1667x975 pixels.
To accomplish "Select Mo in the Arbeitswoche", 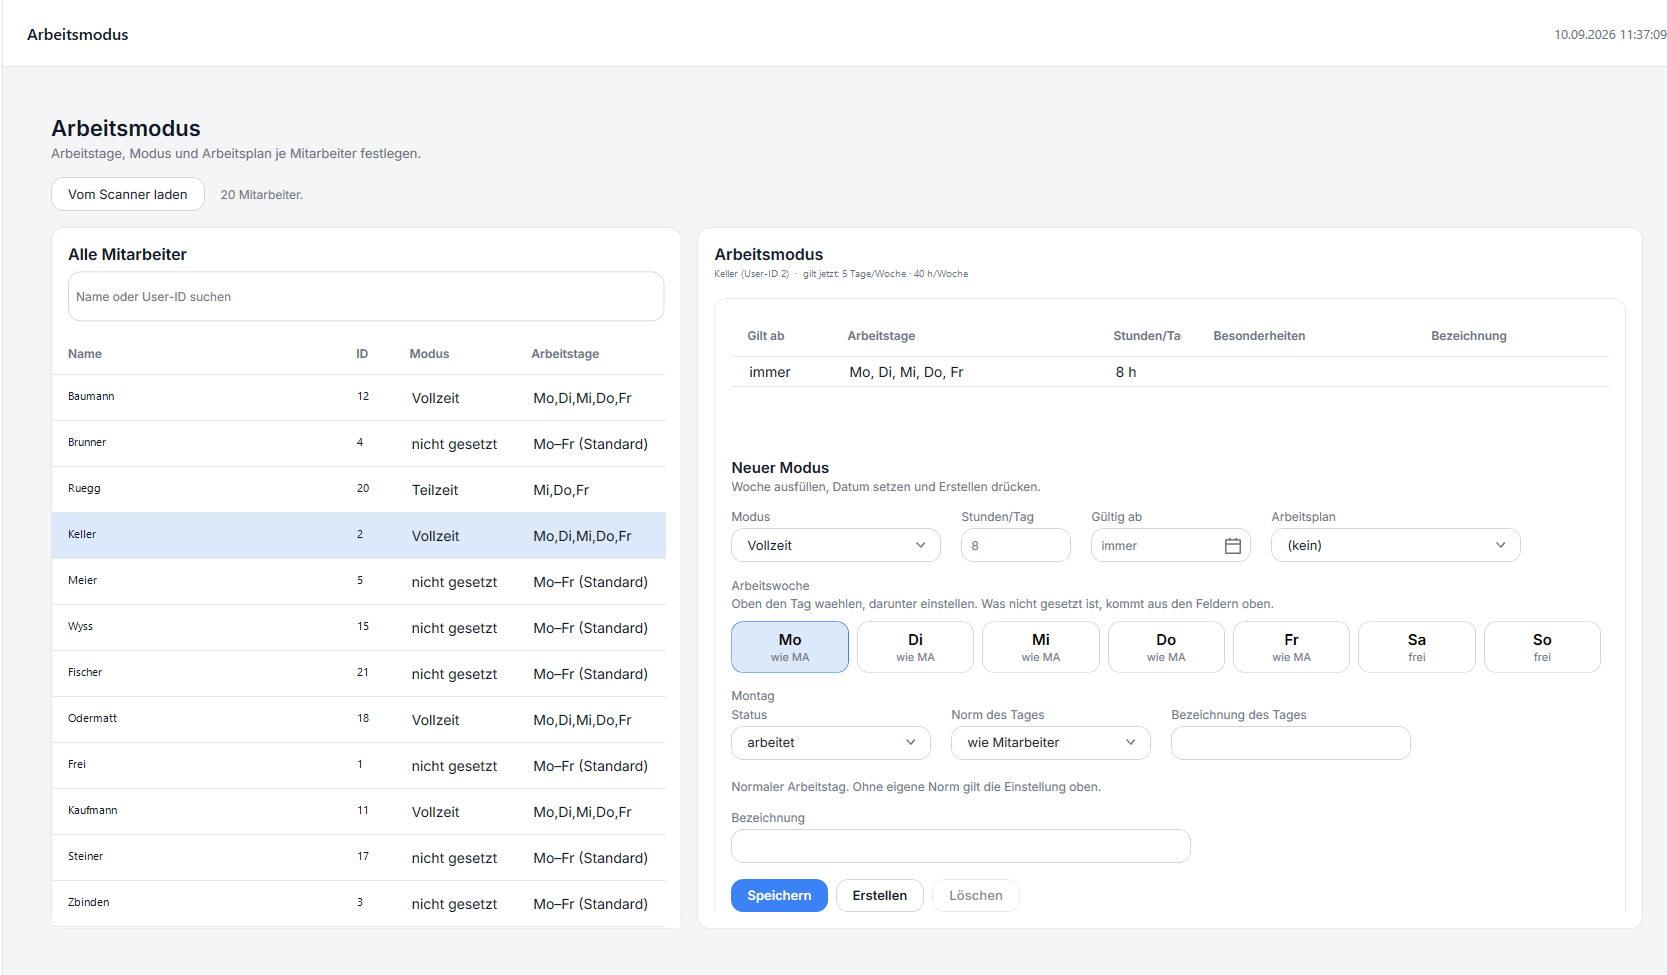I will point(790,647).
